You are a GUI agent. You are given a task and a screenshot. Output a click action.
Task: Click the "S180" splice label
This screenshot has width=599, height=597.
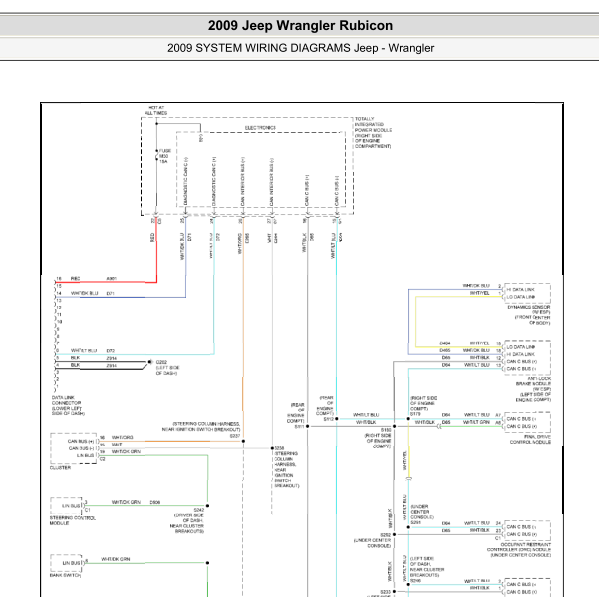[x=386, y=430]
